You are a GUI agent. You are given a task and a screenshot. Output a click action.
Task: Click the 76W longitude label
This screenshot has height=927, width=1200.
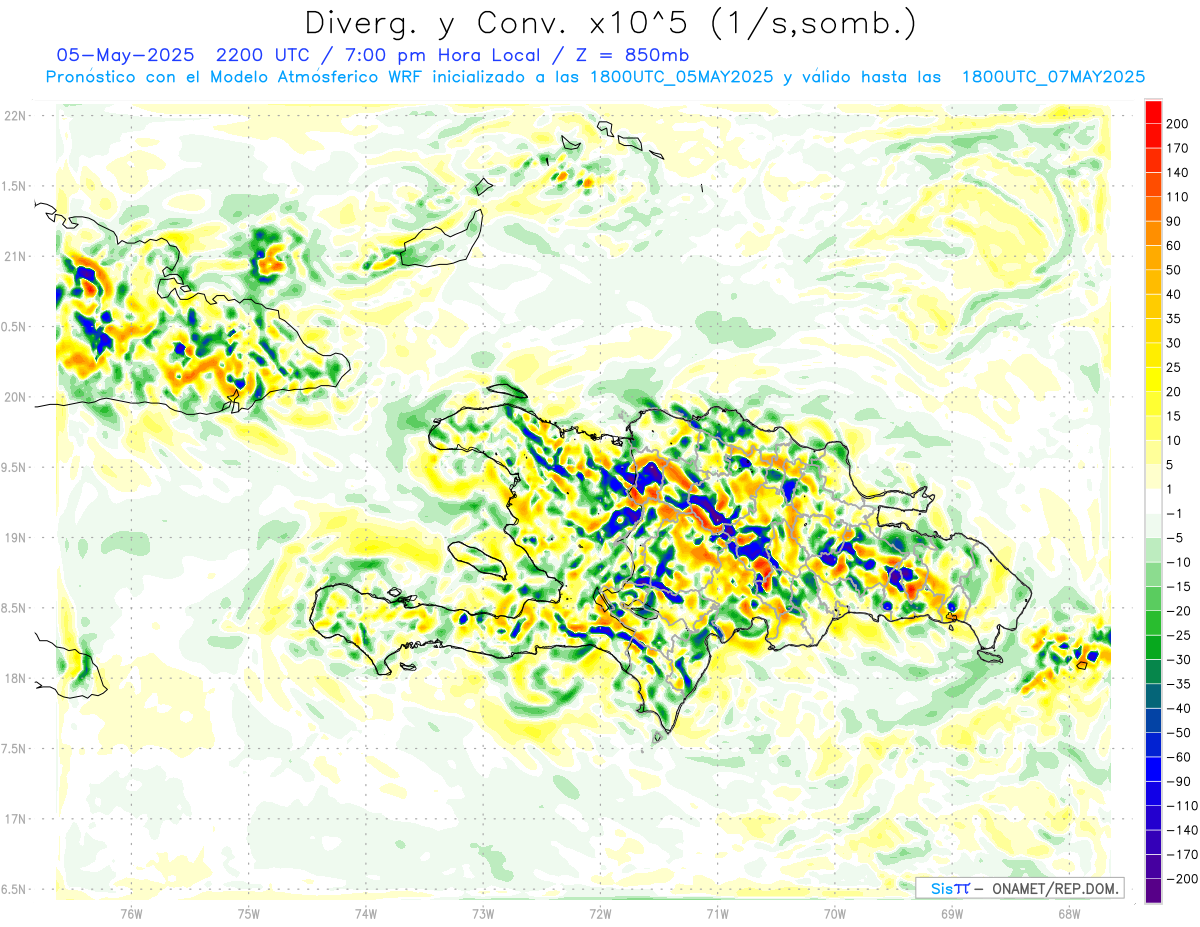point(131,914)
